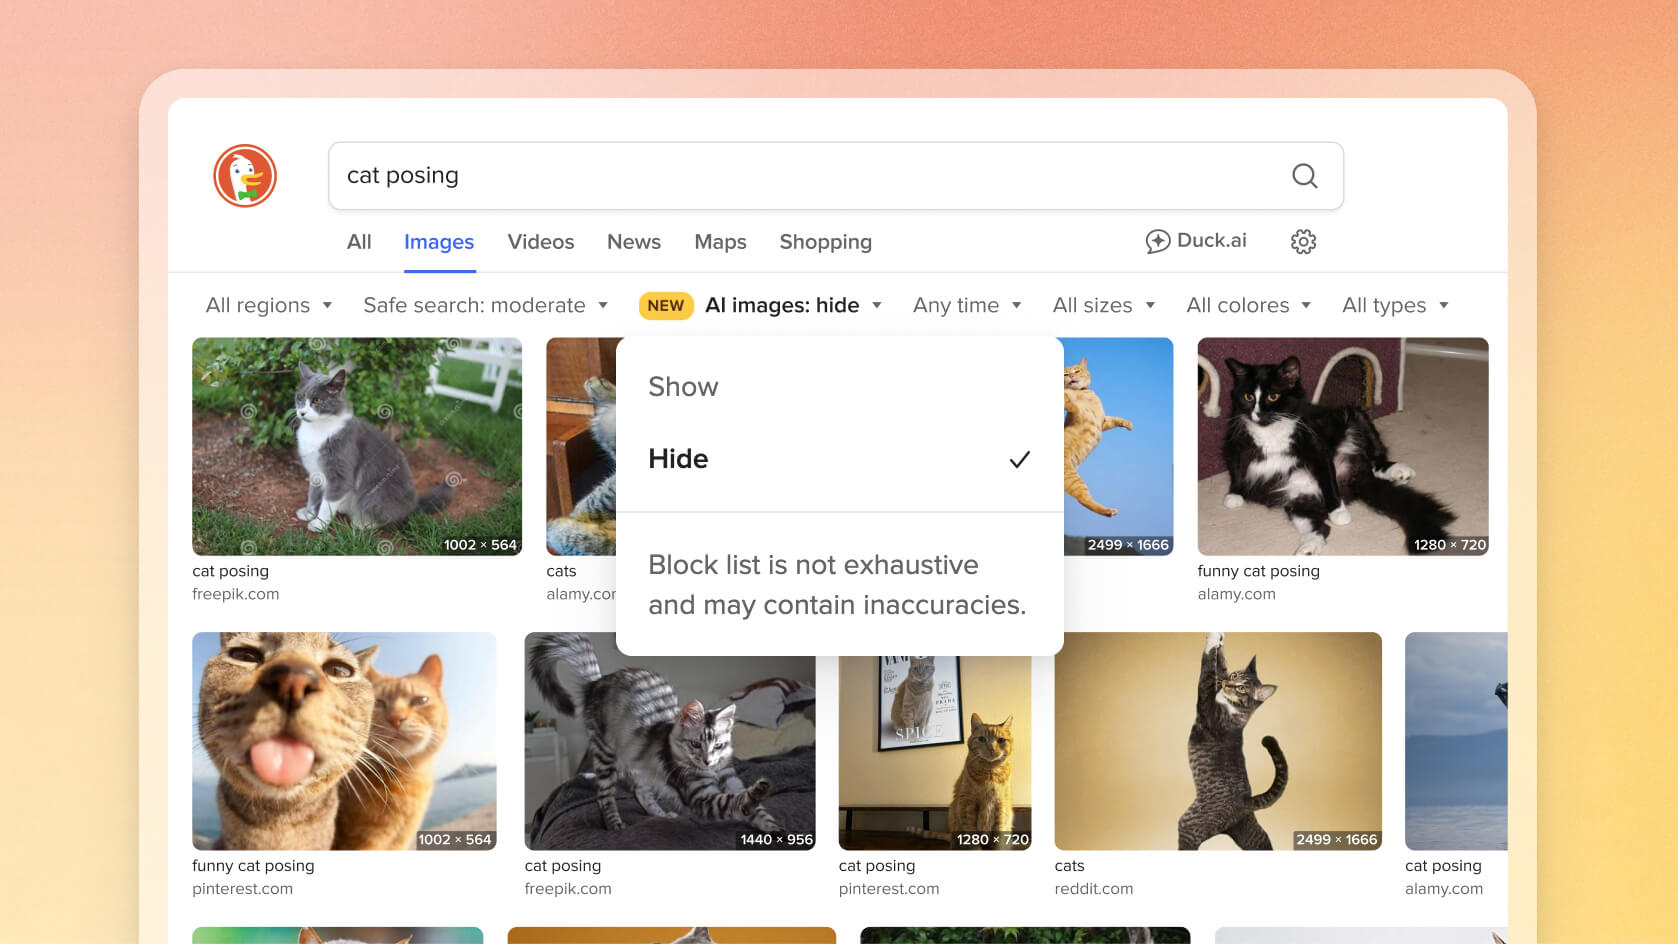Open the reddit.com source link

1093,889
